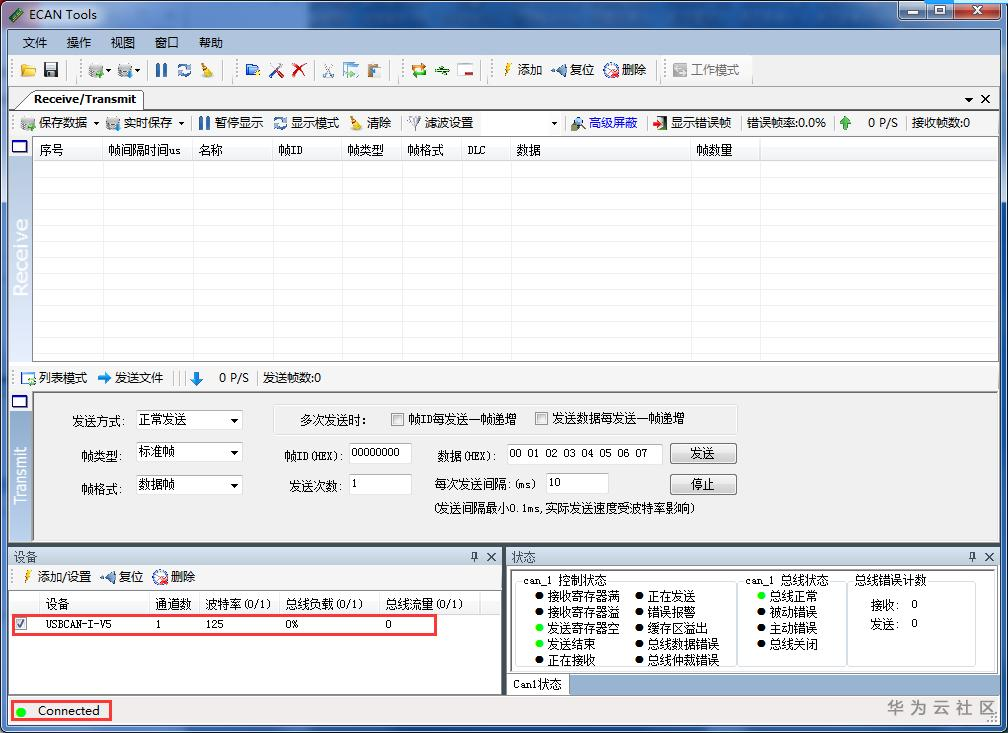Viewport: 1008px width, 733px height.
Task: Click 高级屏蔽 advanced mask
Action: (604, 123)
